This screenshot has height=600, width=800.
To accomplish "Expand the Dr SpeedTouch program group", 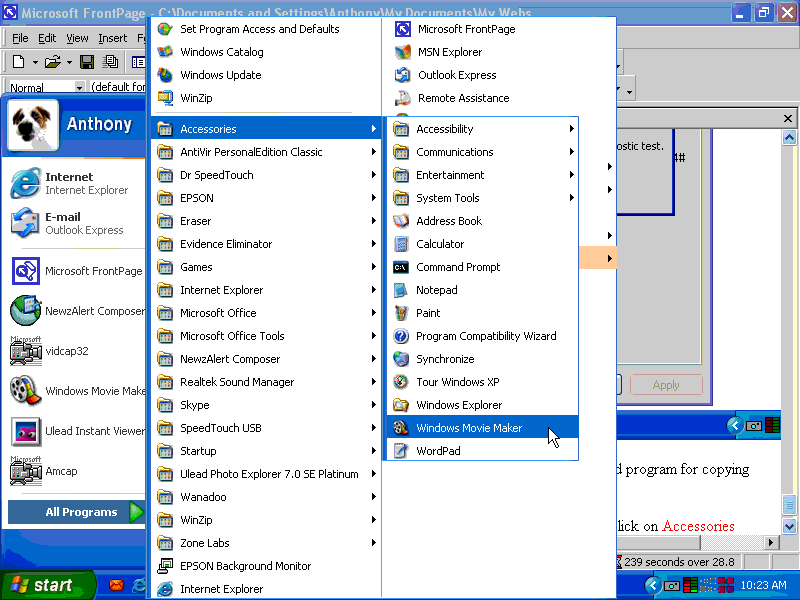I will [266, 175].
